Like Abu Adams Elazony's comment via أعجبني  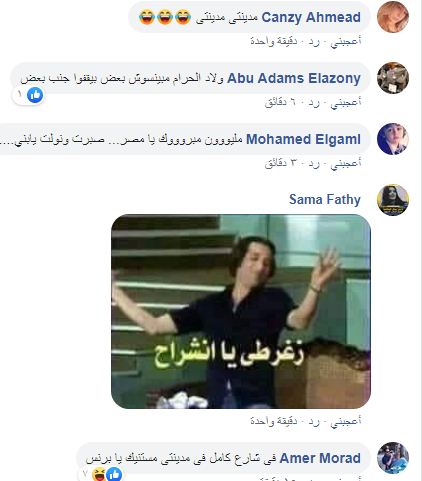click(x=346, y=102)
